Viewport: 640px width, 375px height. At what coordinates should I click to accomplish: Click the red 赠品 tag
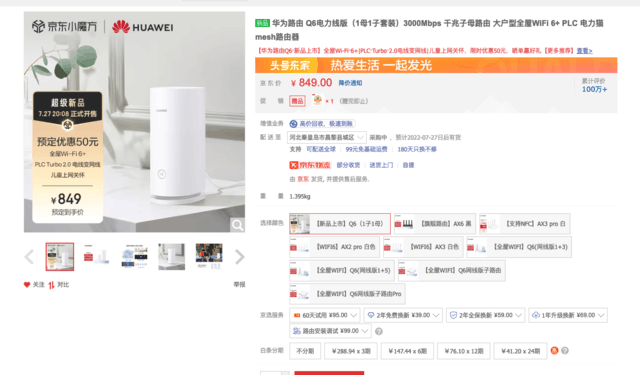[x=297, y=101]
